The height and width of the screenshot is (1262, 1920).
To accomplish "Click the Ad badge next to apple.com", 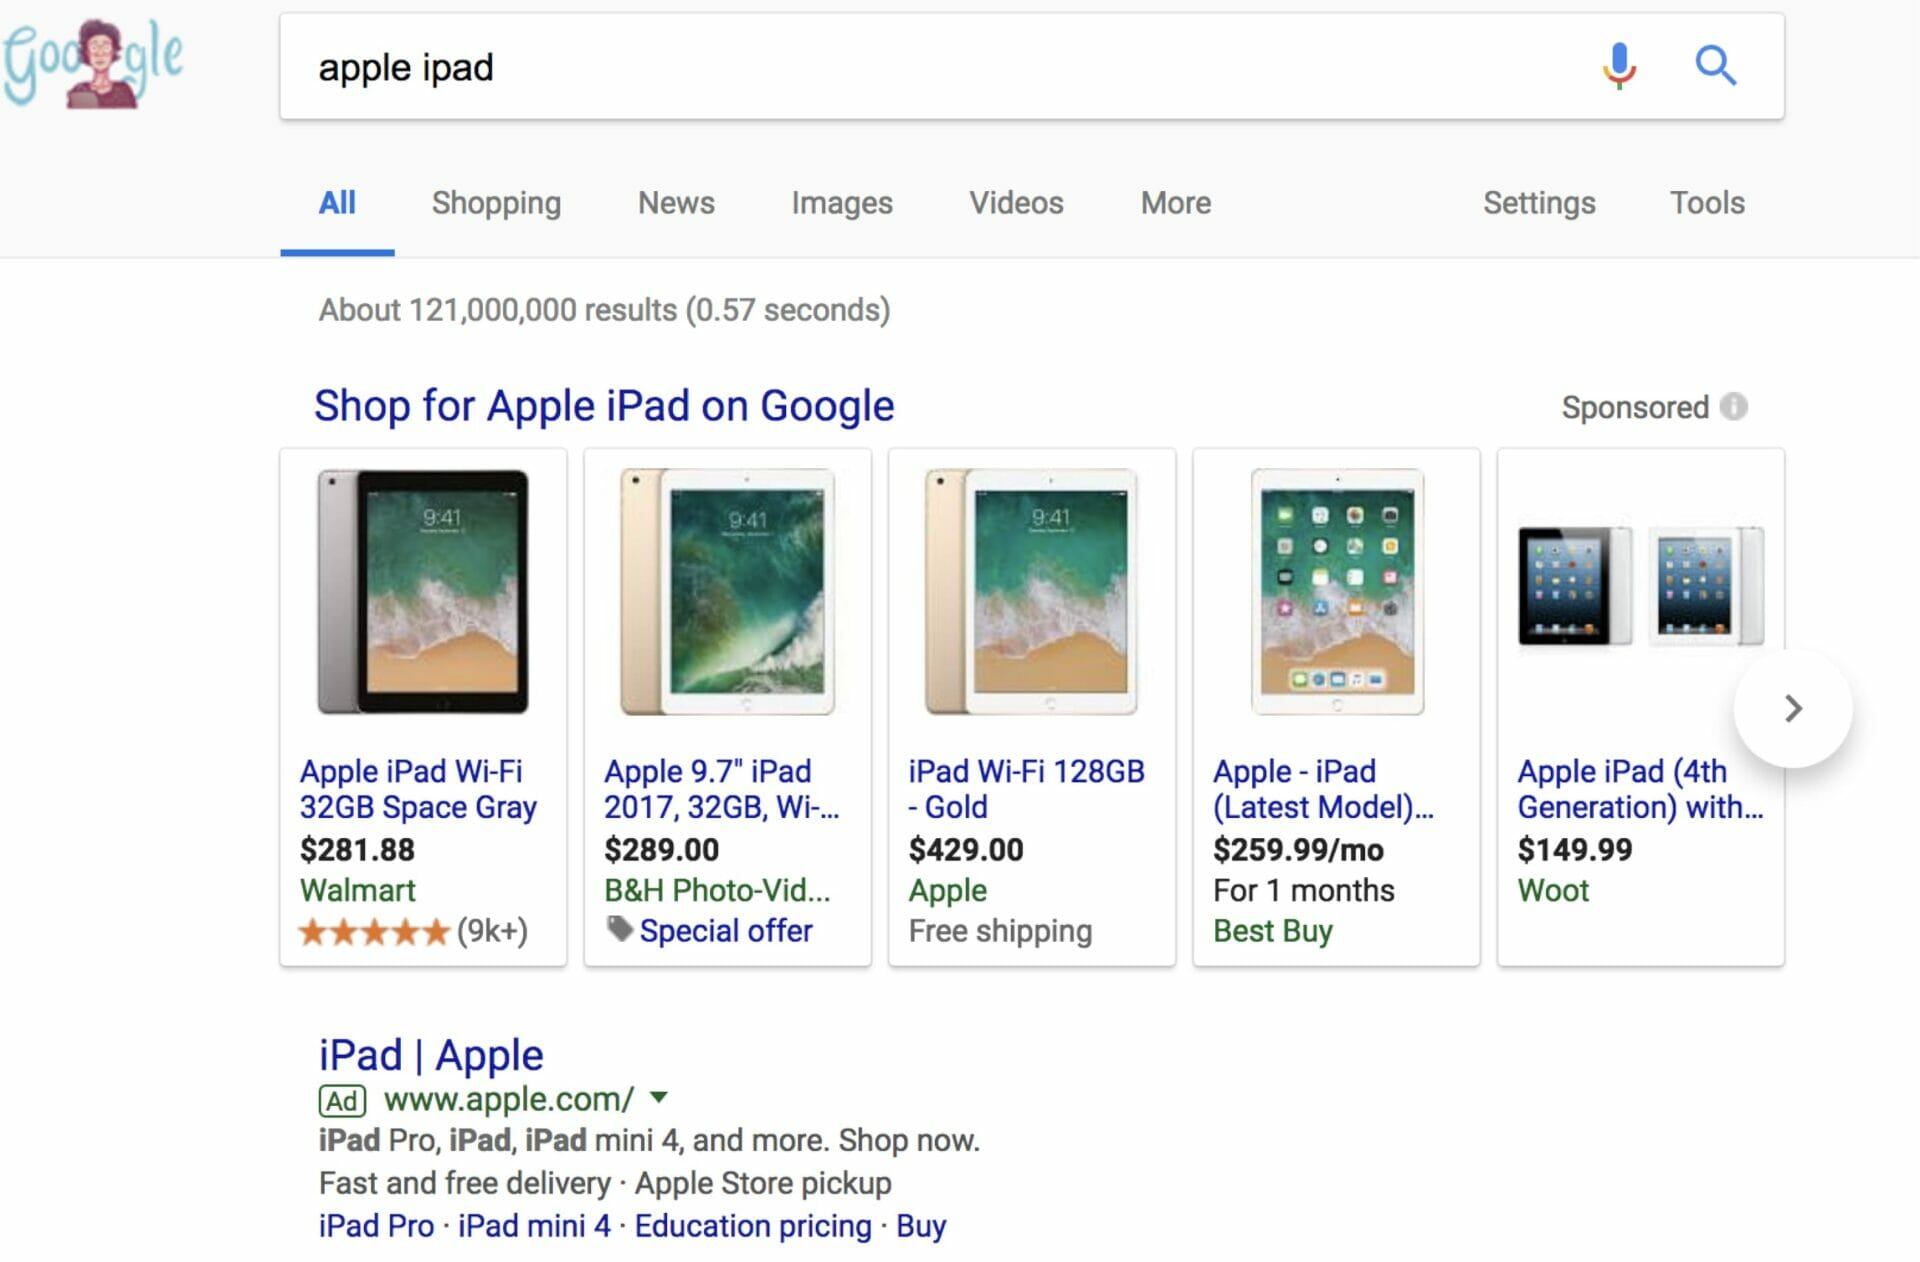I will [x=342, y=1101].
